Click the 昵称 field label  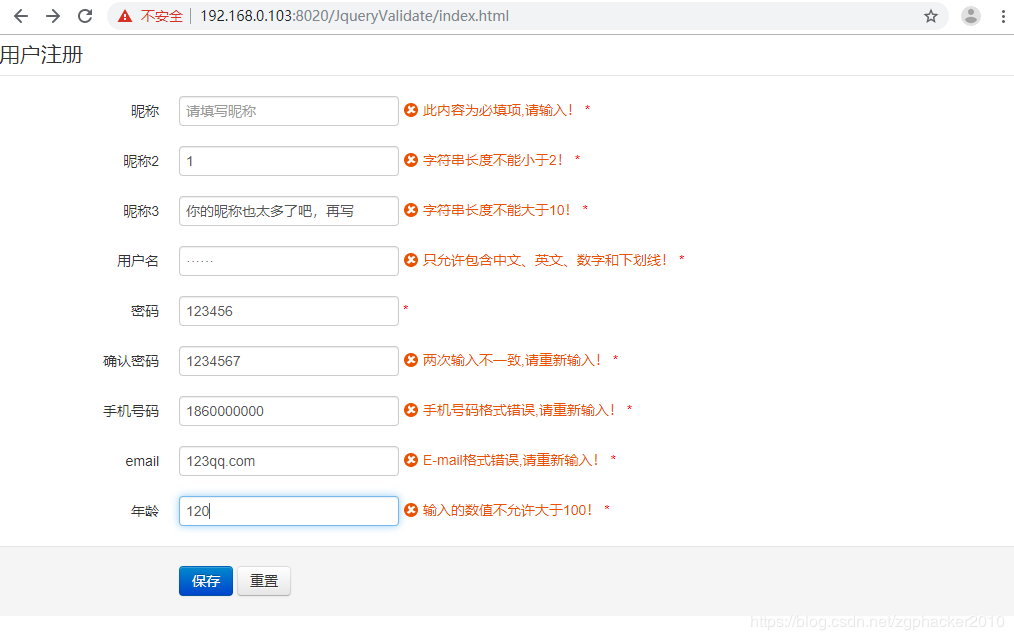pos(145,111)
